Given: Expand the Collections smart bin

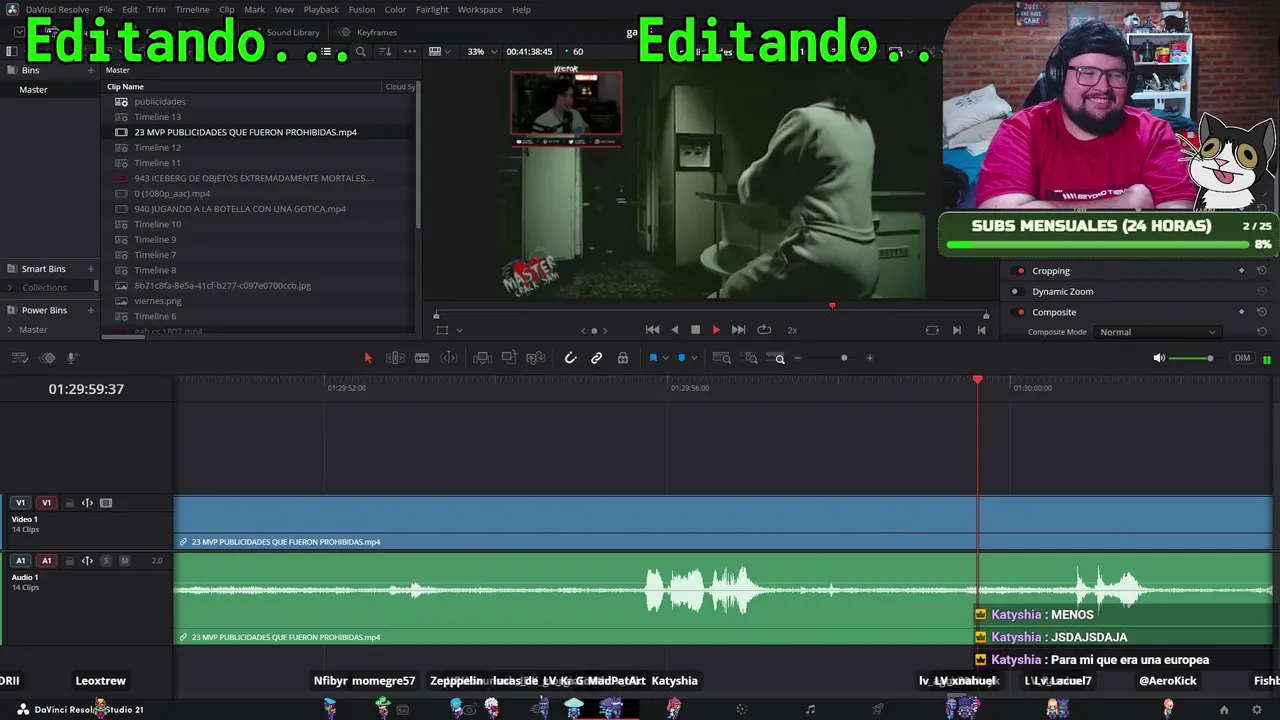Looking at the screenshot, I should click(x=11, y=288).
